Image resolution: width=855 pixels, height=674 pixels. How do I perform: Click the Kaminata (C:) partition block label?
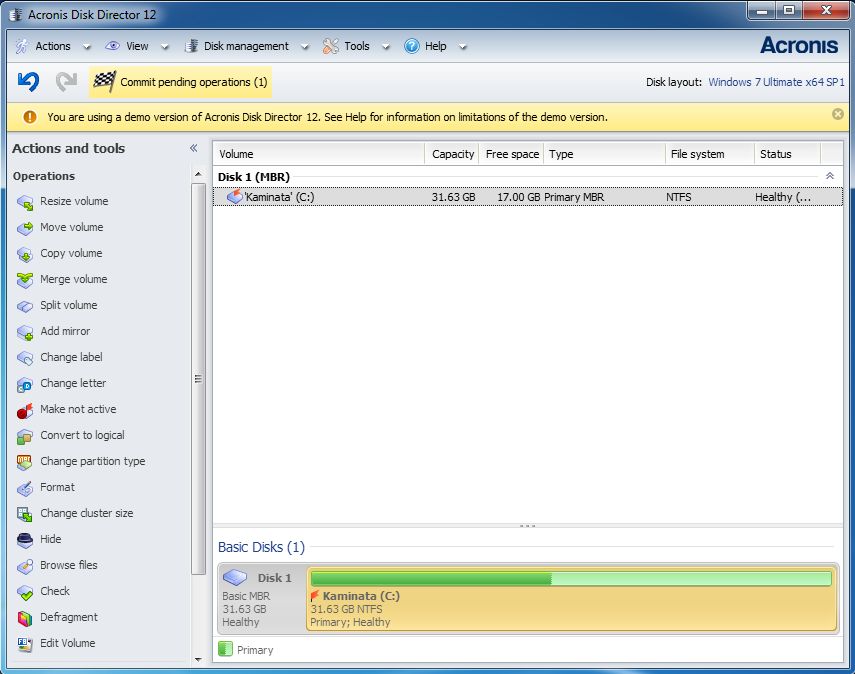point(361,595)
